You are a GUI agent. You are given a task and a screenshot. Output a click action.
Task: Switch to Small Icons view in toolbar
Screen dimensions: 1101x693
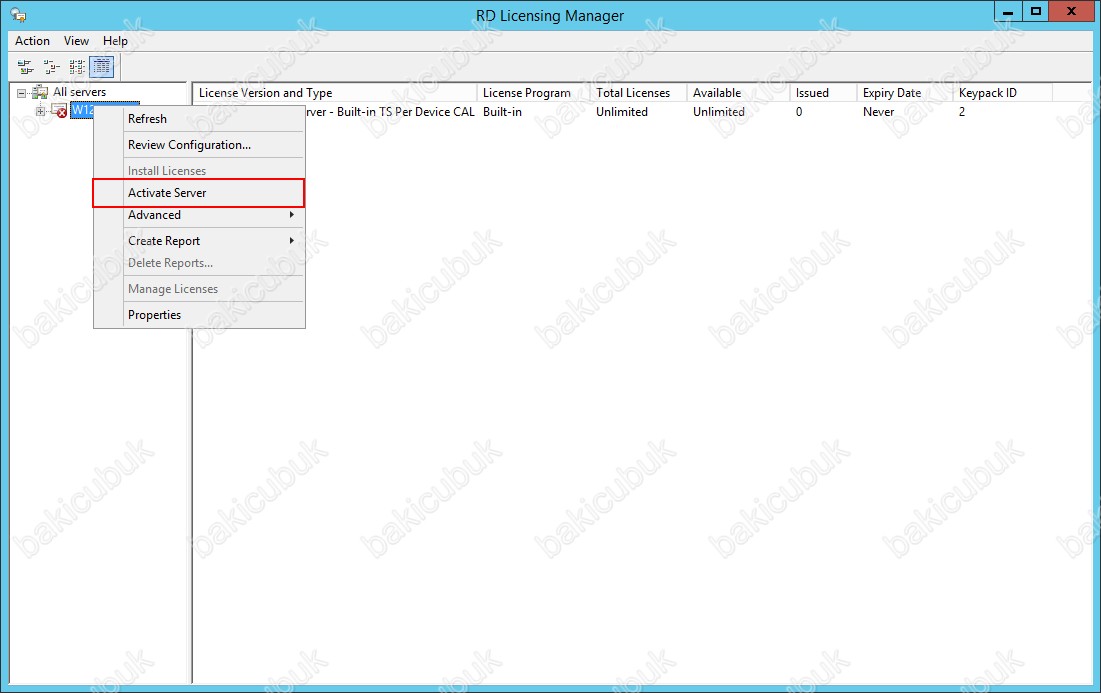tap(51, 67)
